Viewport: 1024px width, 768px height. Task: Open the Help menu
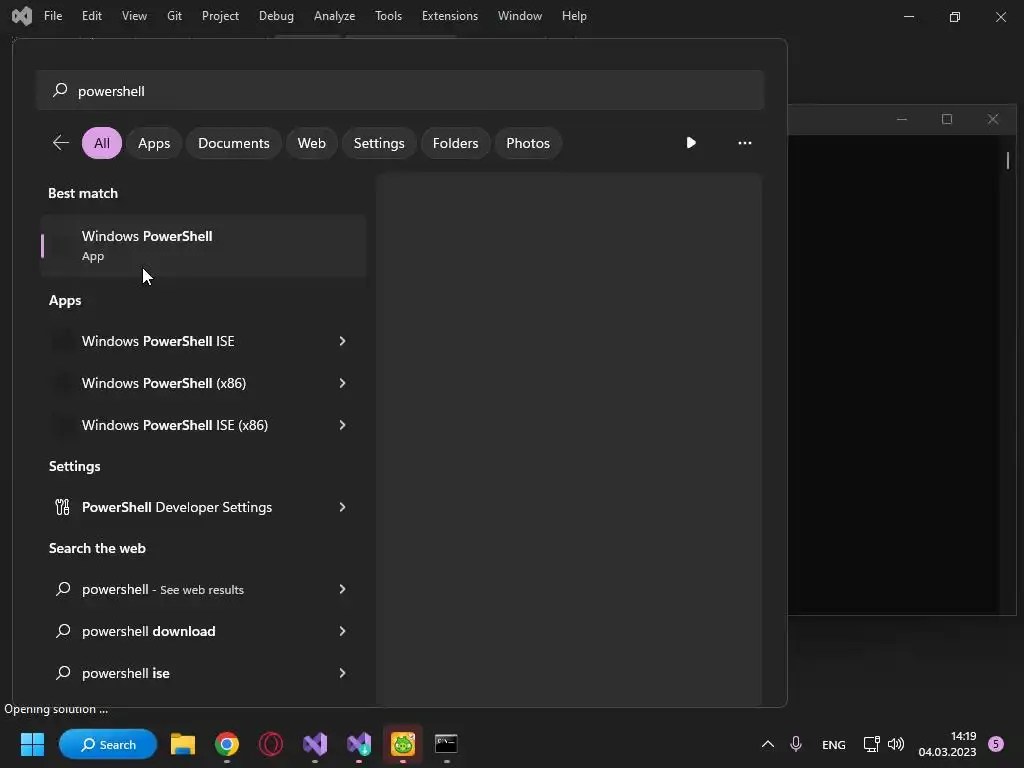pyautogui.click(x=574, y=16)
